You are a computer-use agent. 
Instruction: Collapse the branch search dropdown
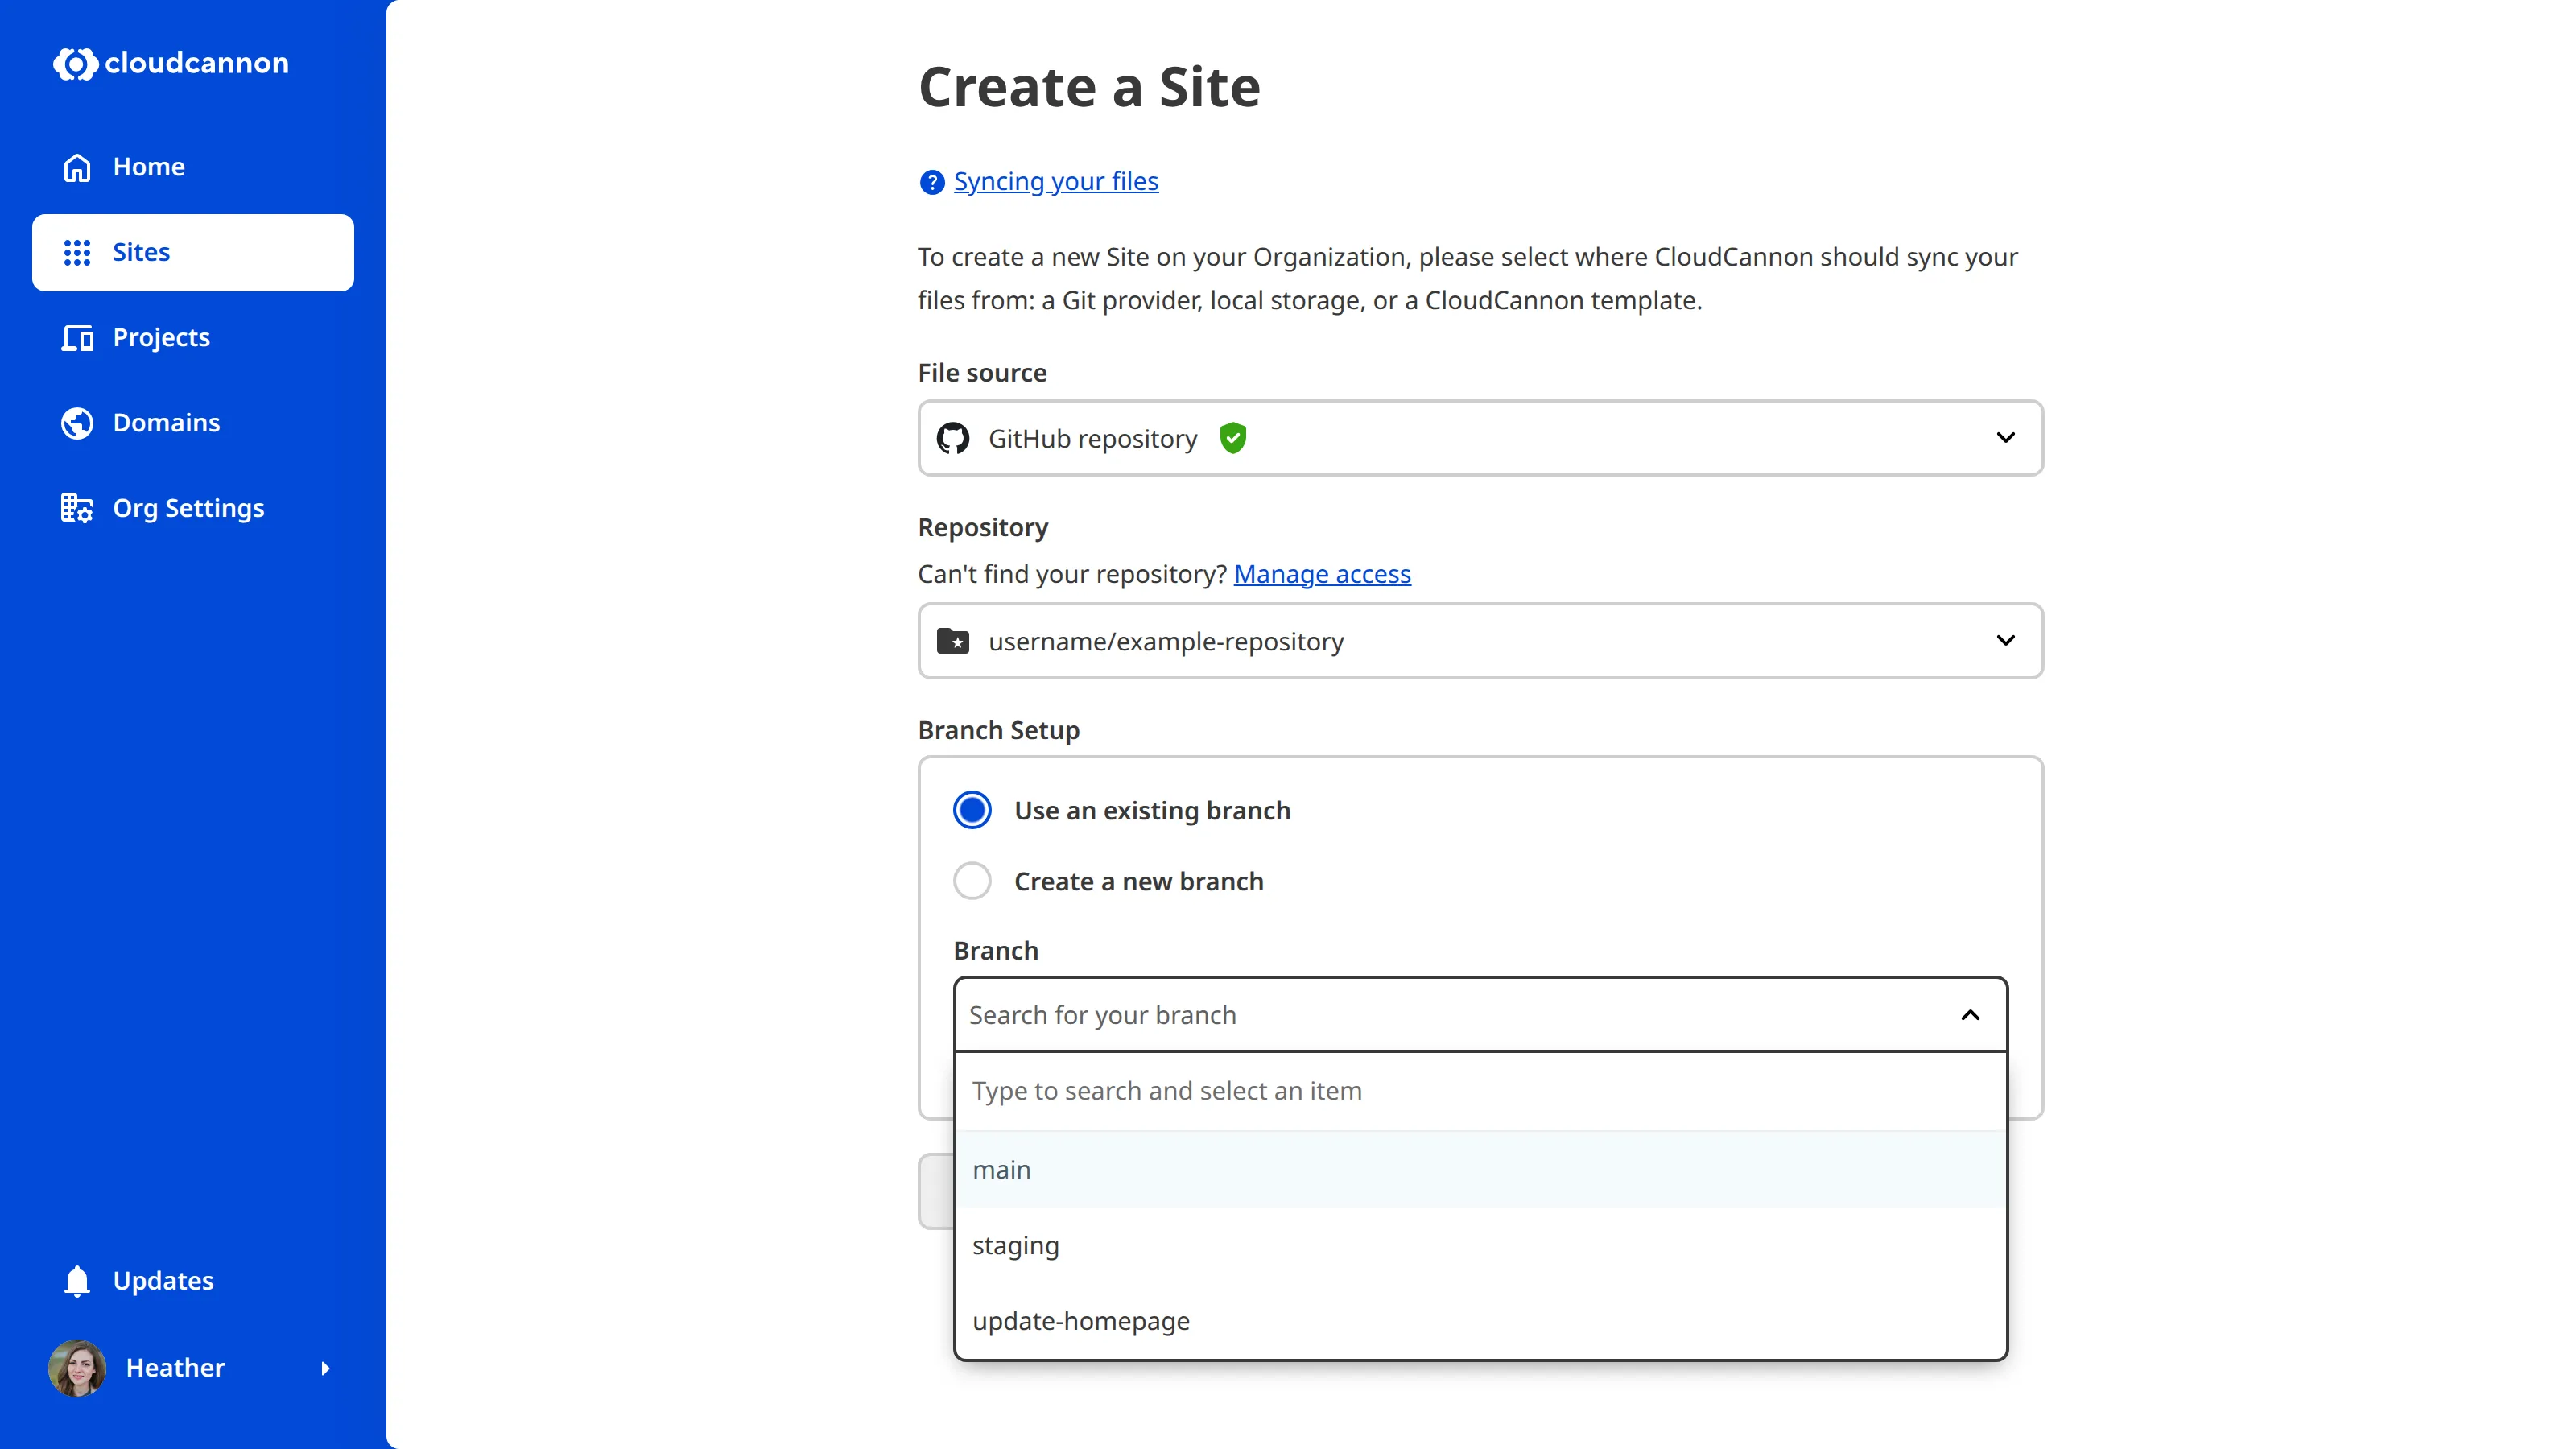[x=1968, y=1014]
